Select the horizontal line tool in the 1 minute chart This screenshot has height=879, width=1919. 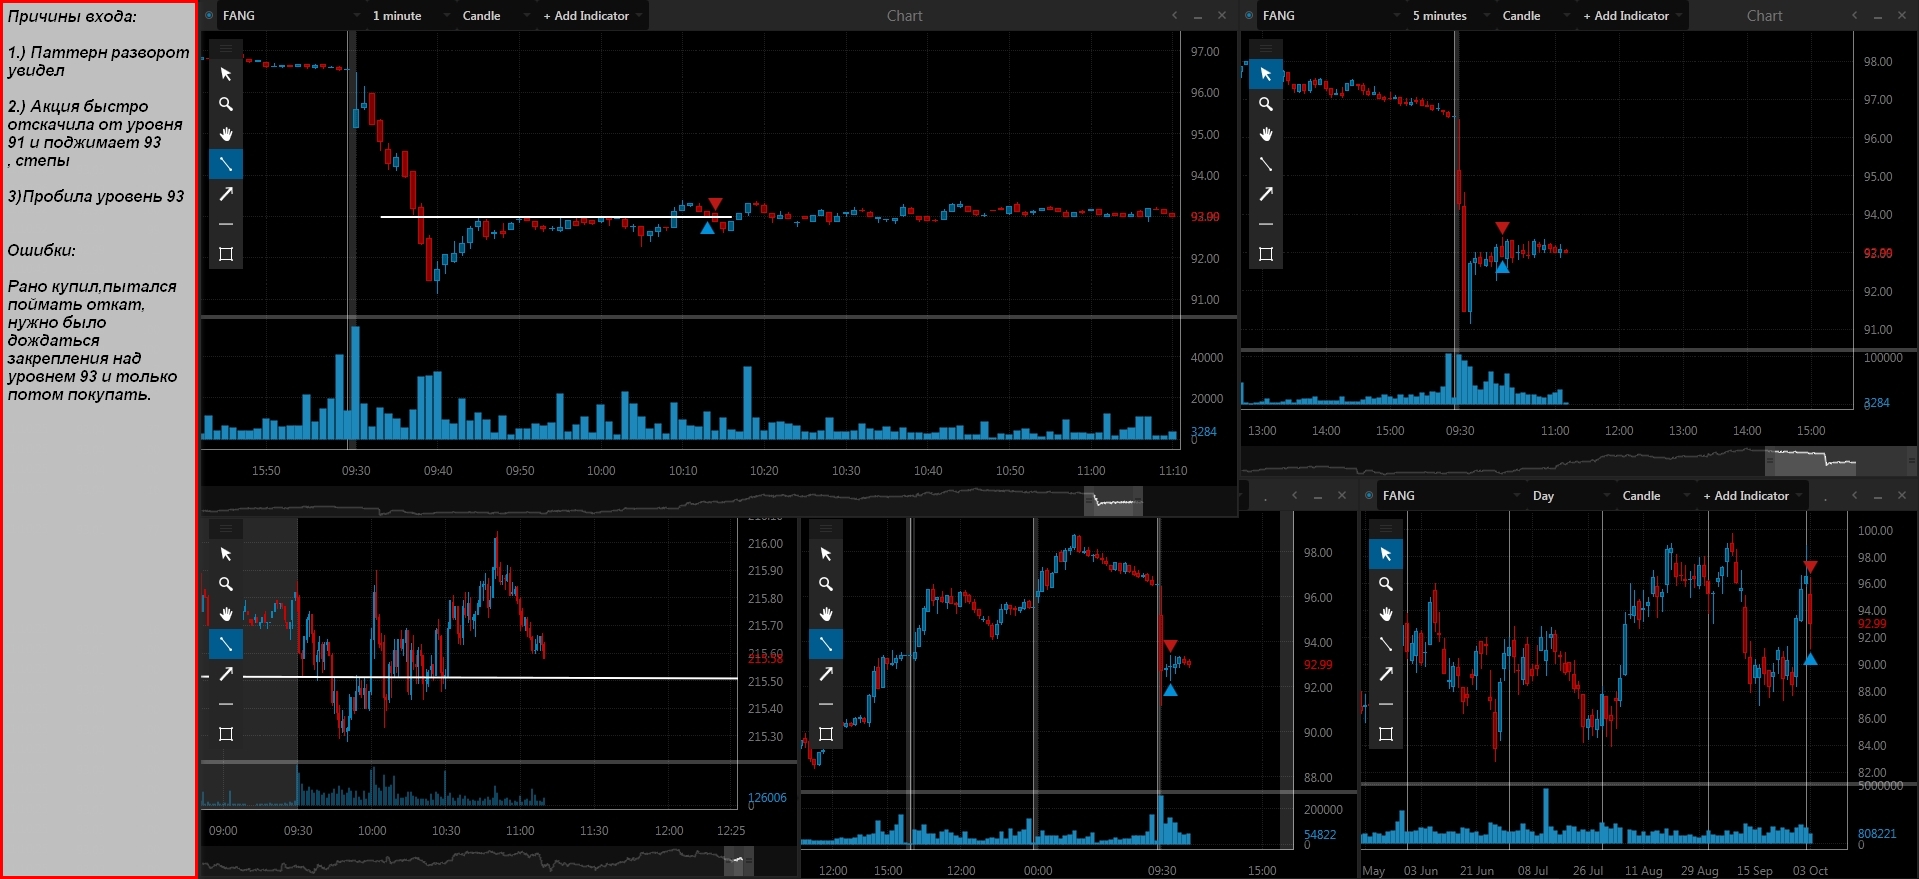point(226,224)
